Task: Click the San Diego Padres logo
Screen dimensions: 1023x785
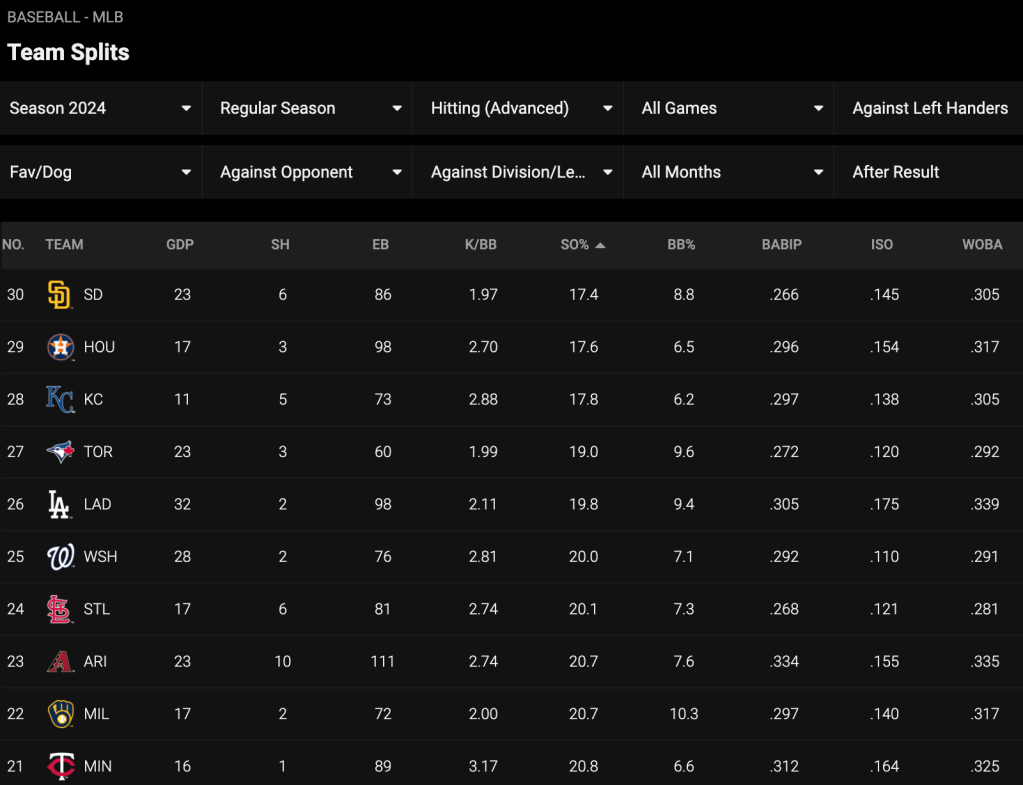Action: [x=59, y=294]
